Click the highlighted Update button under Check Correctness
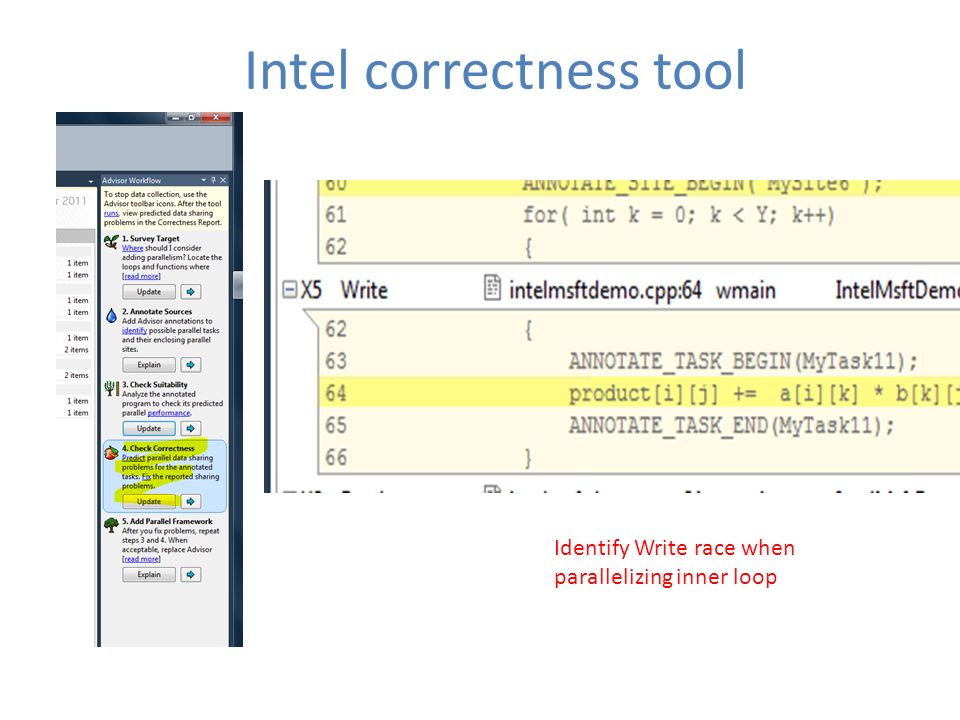The height and width of the screenshot is (720, 960). pos(149,501)
